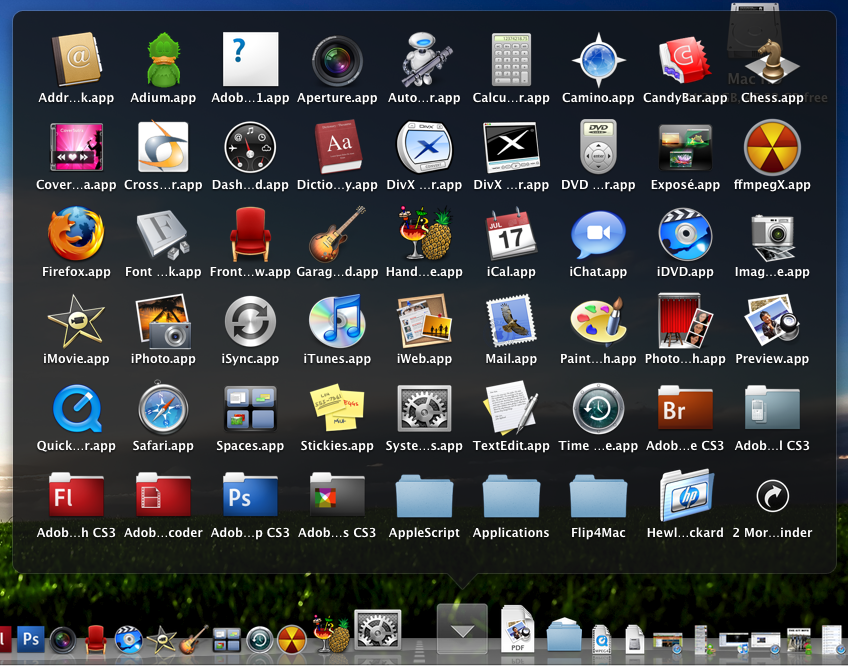Open Adobe Bridge CS3 folder

coord(685,408)
